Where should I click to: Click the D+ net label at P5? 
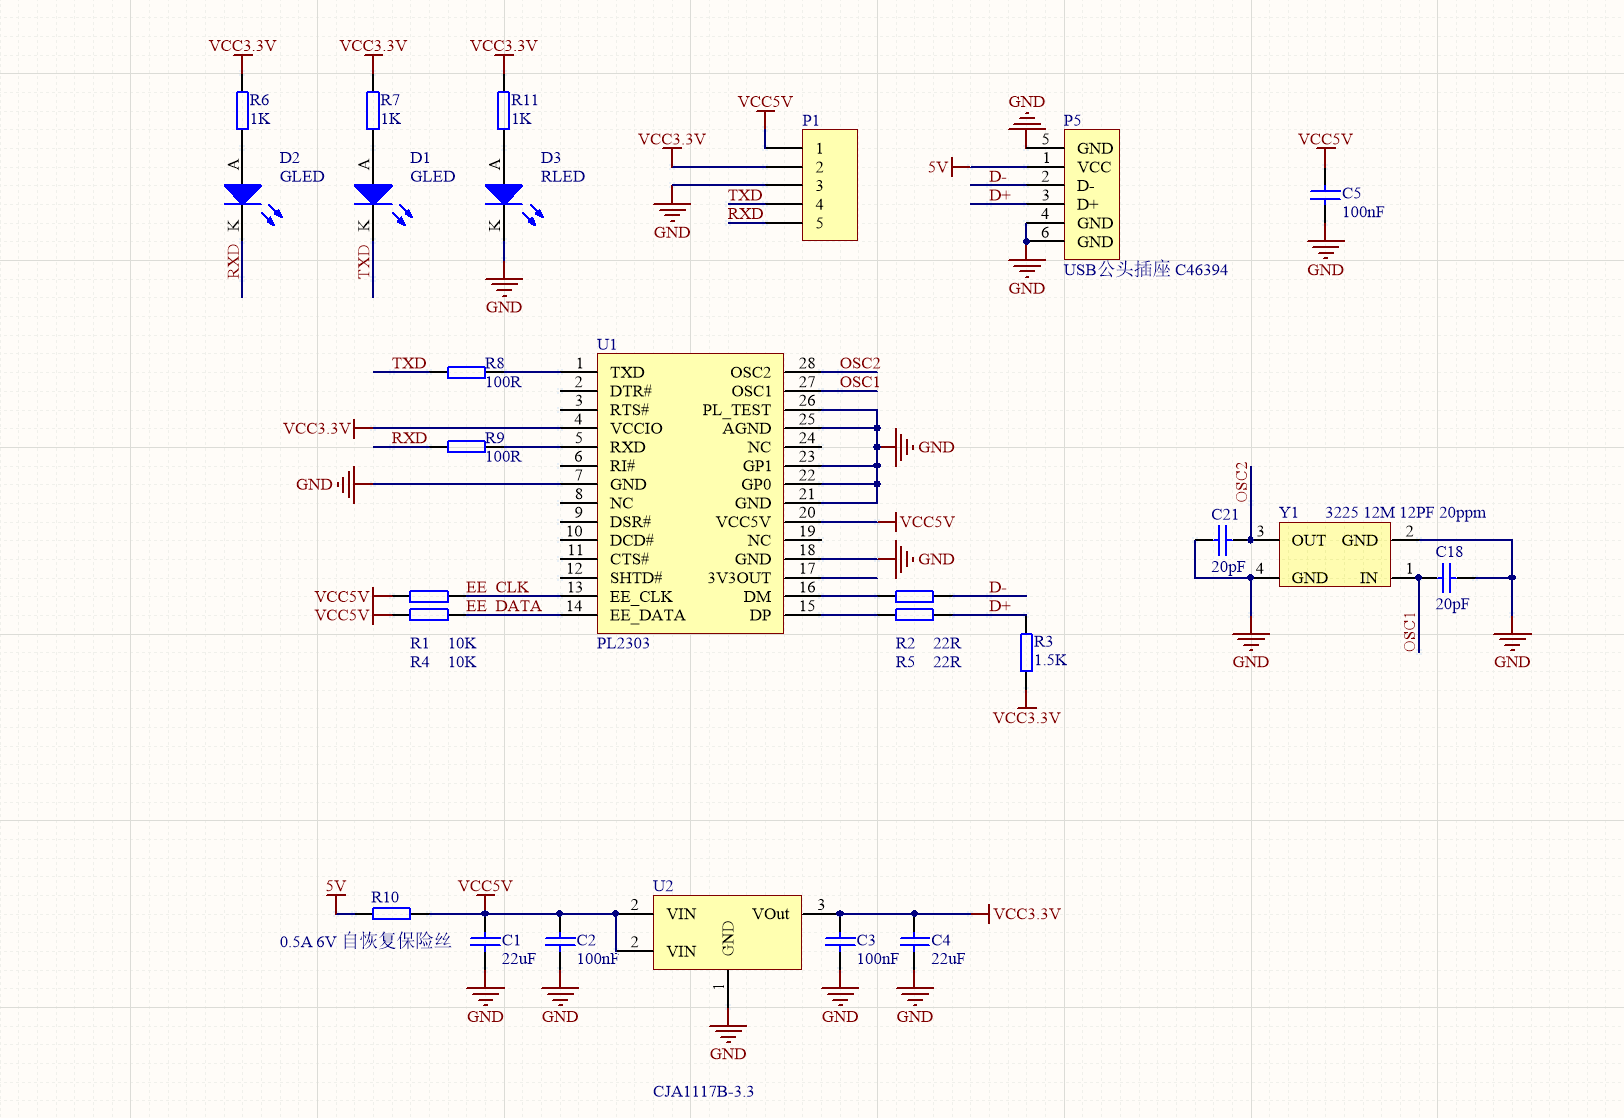[x=1000, y=195]
